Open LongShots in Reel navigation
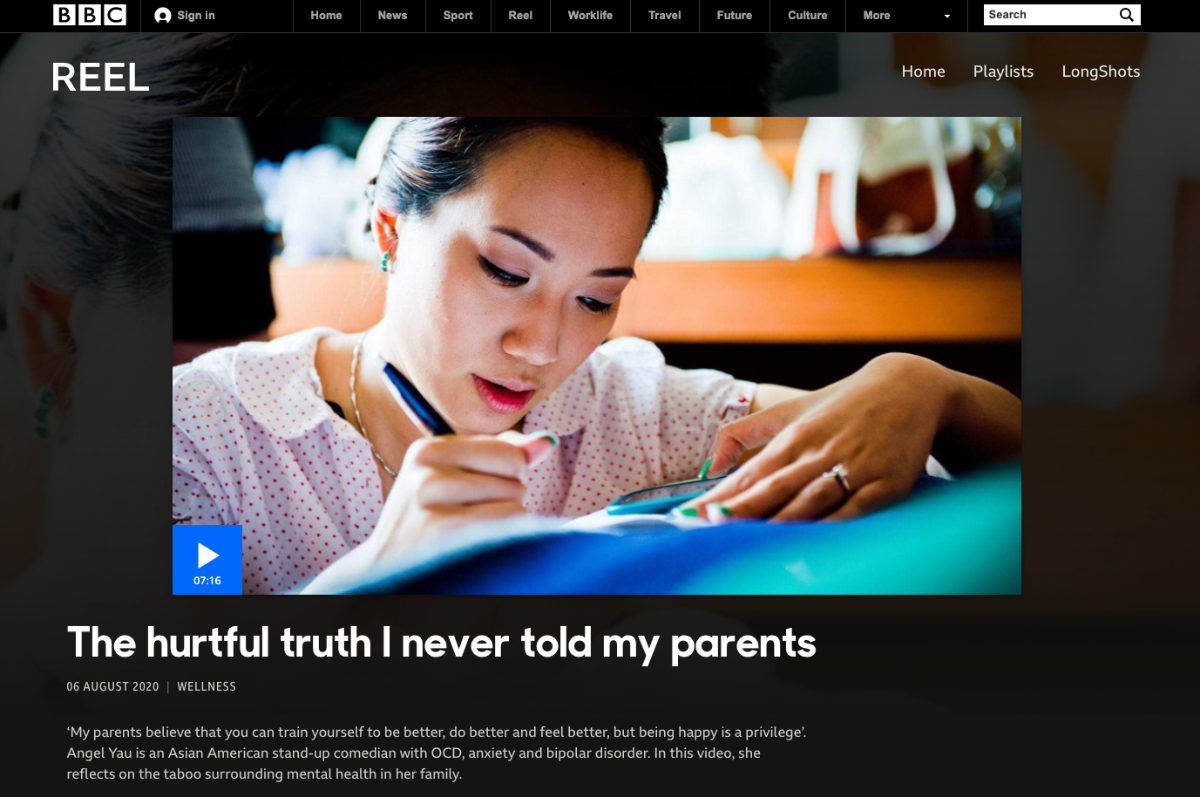Image resolution: width=1200 pixels, height=797 pixels. 1101,71
